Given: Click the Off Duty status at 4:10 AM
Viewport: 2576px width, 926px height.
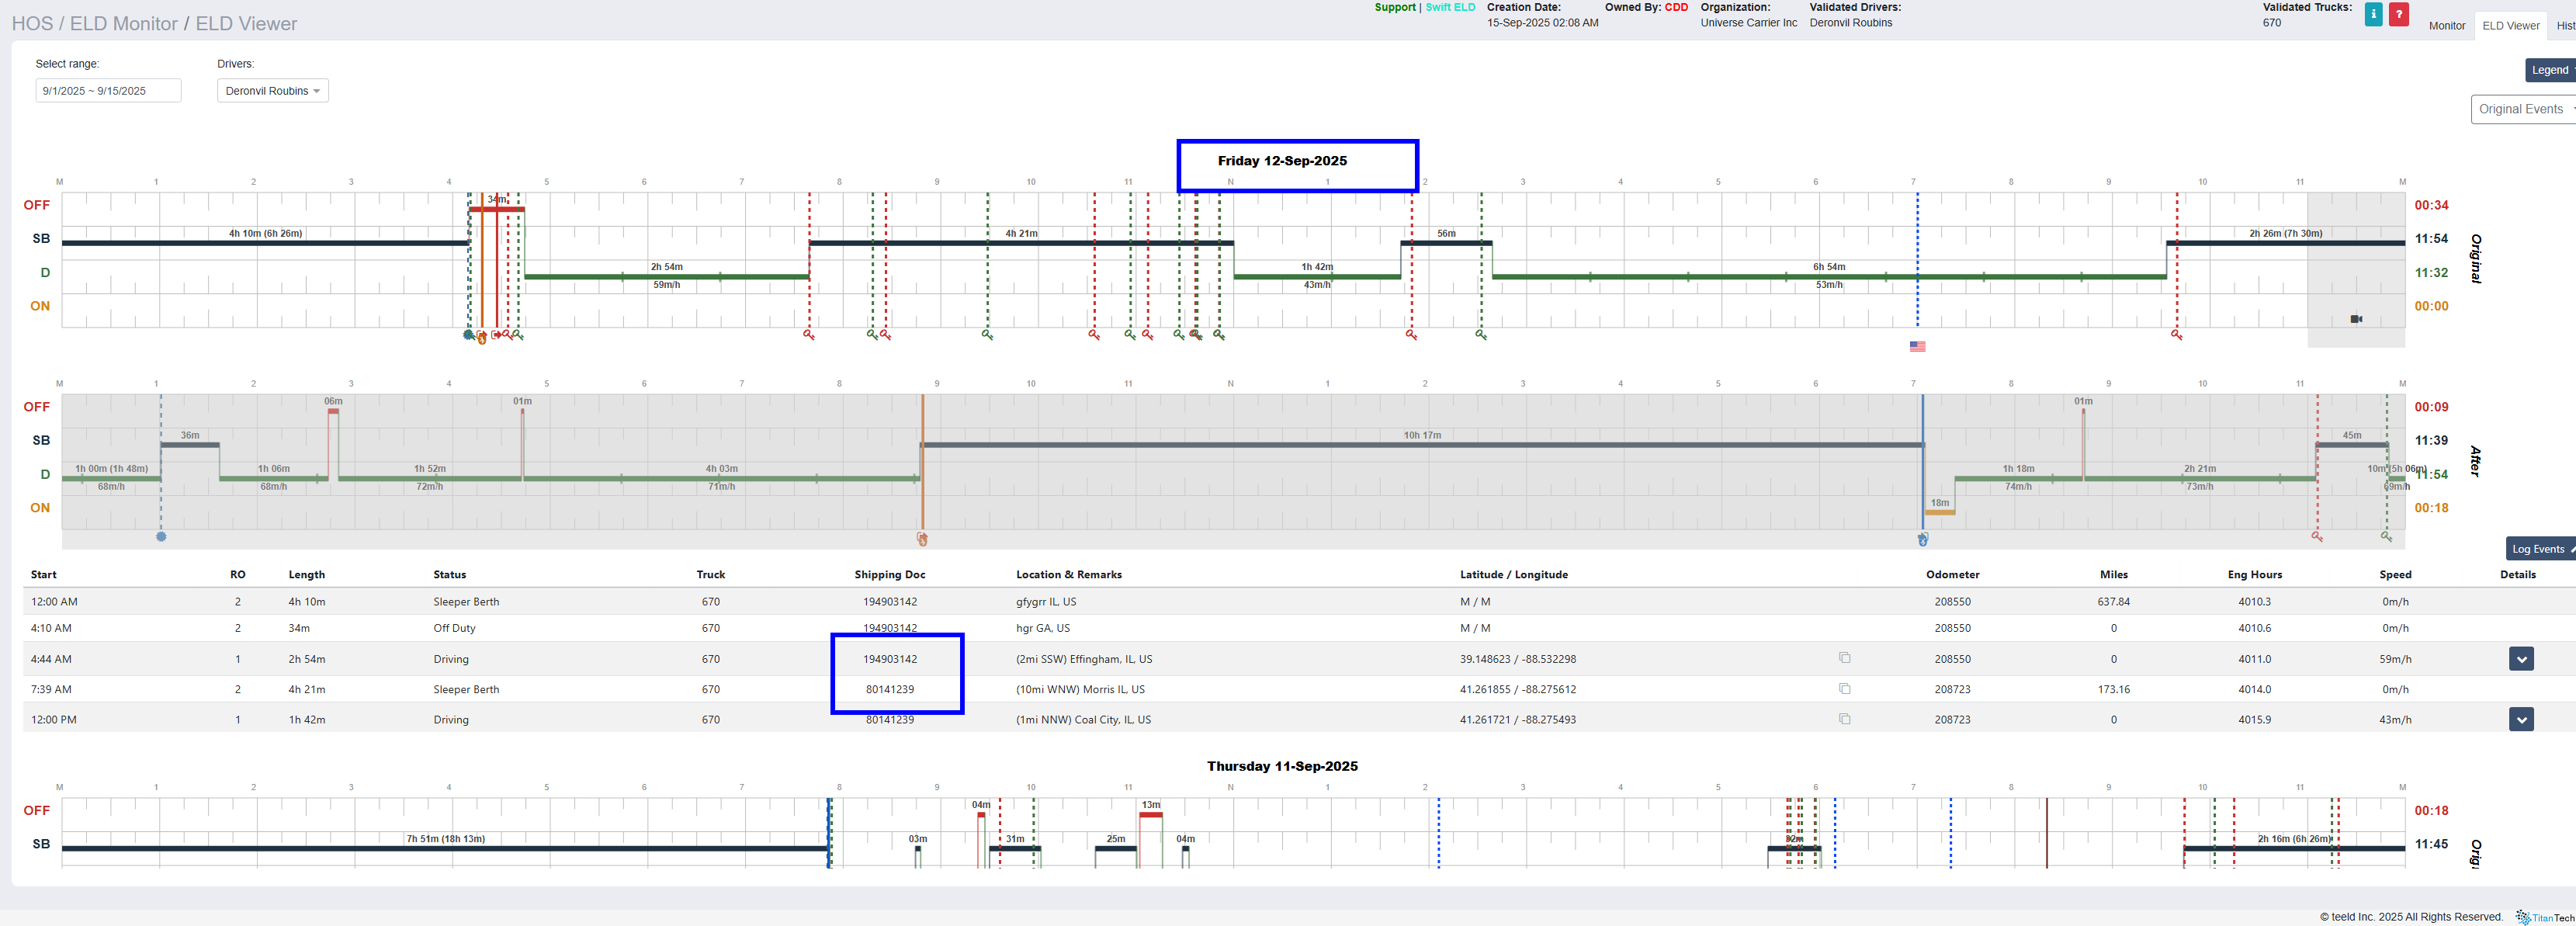Looking at the screenshot, I should tap(455, 628).
